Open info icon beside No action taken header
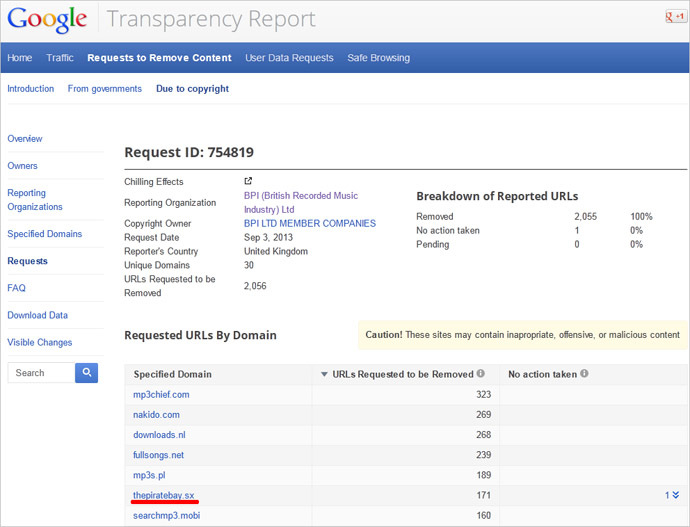This screenshot has width=690, height=527. pos(584,373)
